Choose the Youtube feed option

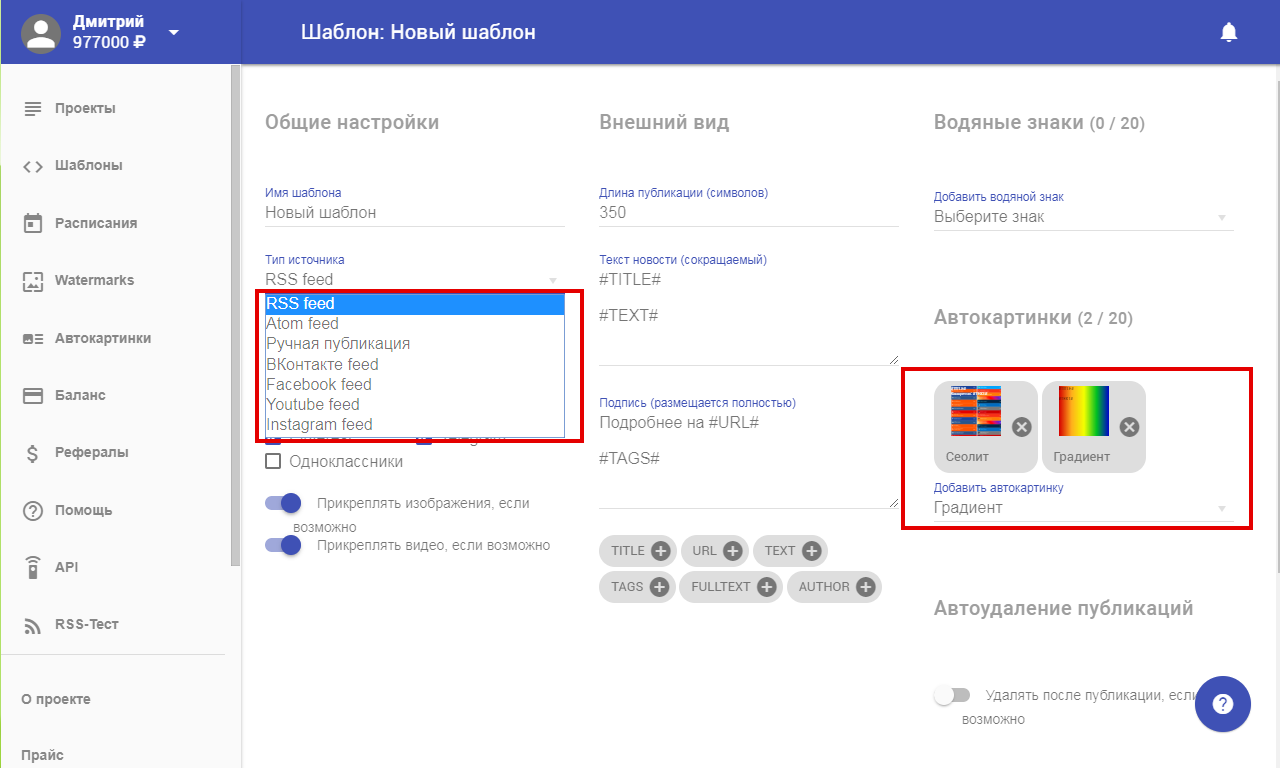[313, 404]
